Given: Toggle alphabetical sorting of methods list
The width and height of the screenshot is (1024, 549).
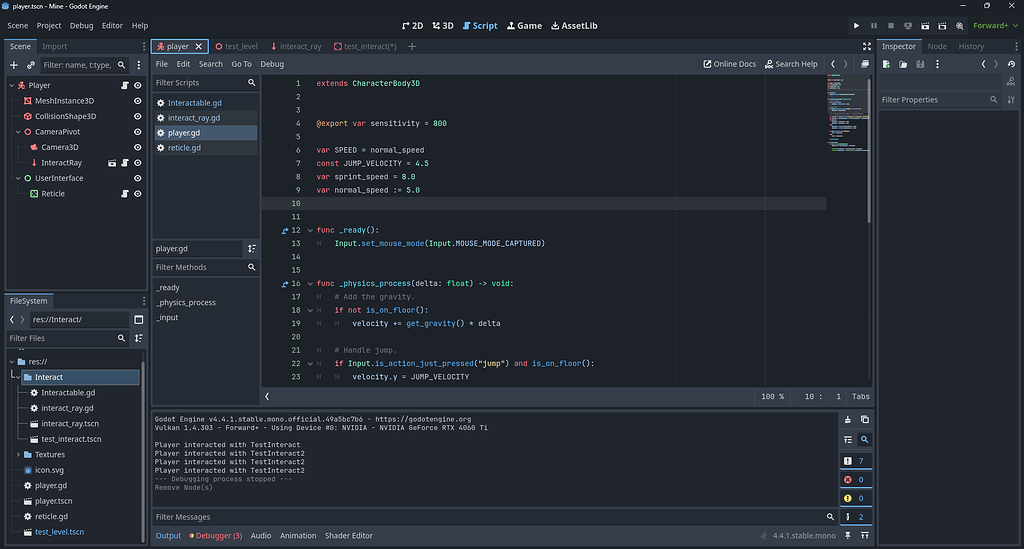Looking at the screenshot, I should (251, 249).
